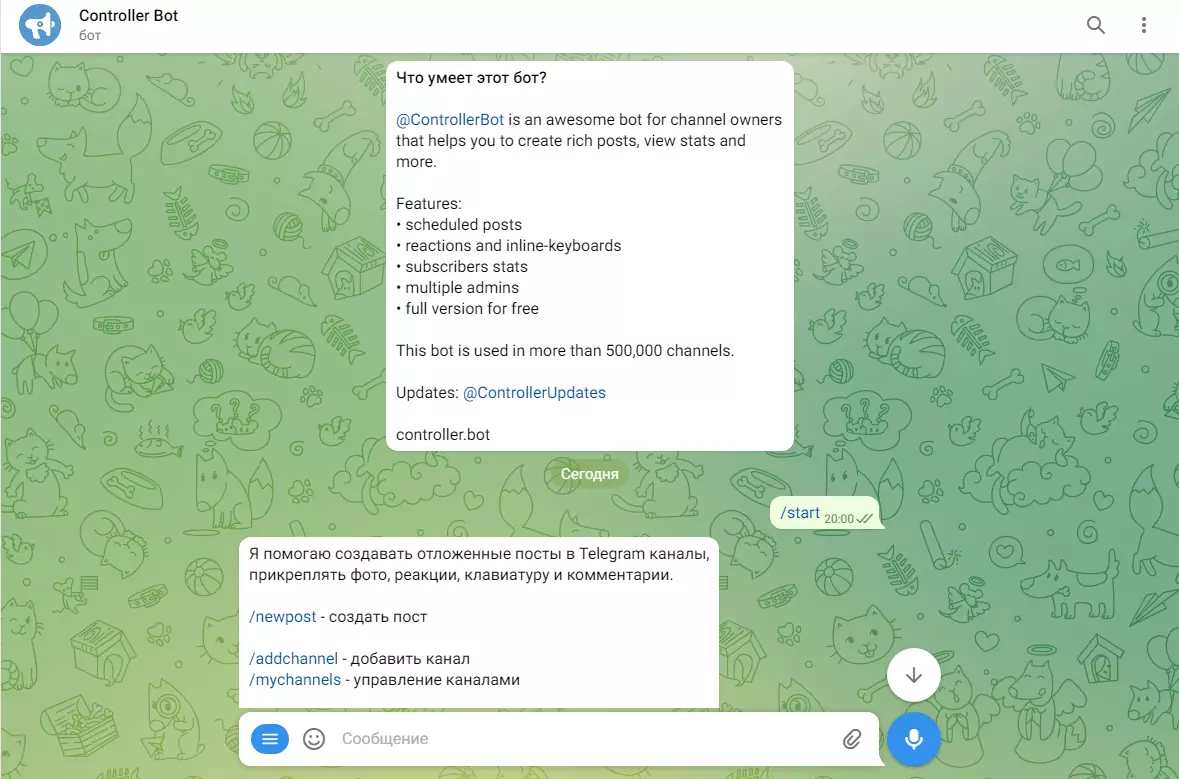The image size is (1179, 779).
Task: Attach a file with the paperclip icon
Action: [x=852, y=739]
